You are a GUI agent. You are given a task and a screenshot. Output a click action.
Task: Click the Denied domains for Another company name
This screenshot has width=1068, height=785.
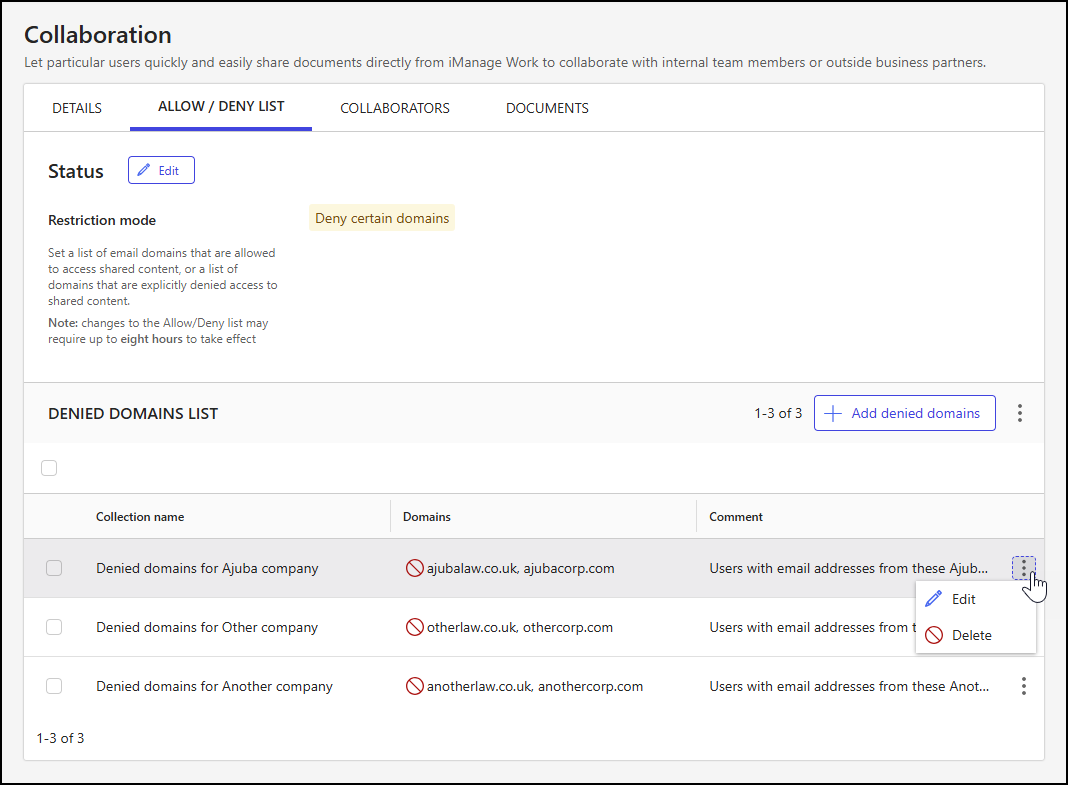(x=214, y=686)
